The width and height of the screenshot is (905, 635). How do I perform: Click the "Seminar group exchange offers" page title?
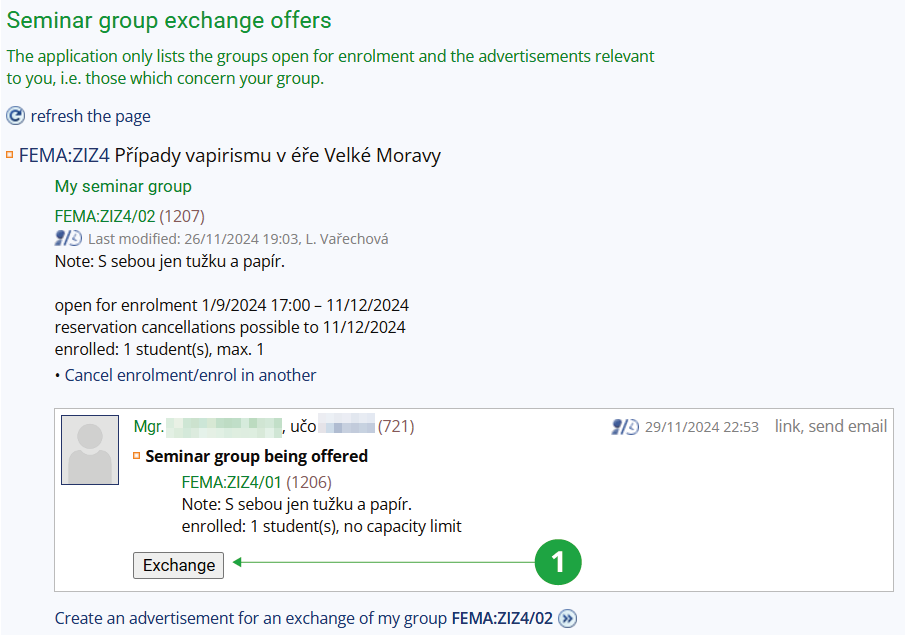pyautogui.click(x=169, y=20)
